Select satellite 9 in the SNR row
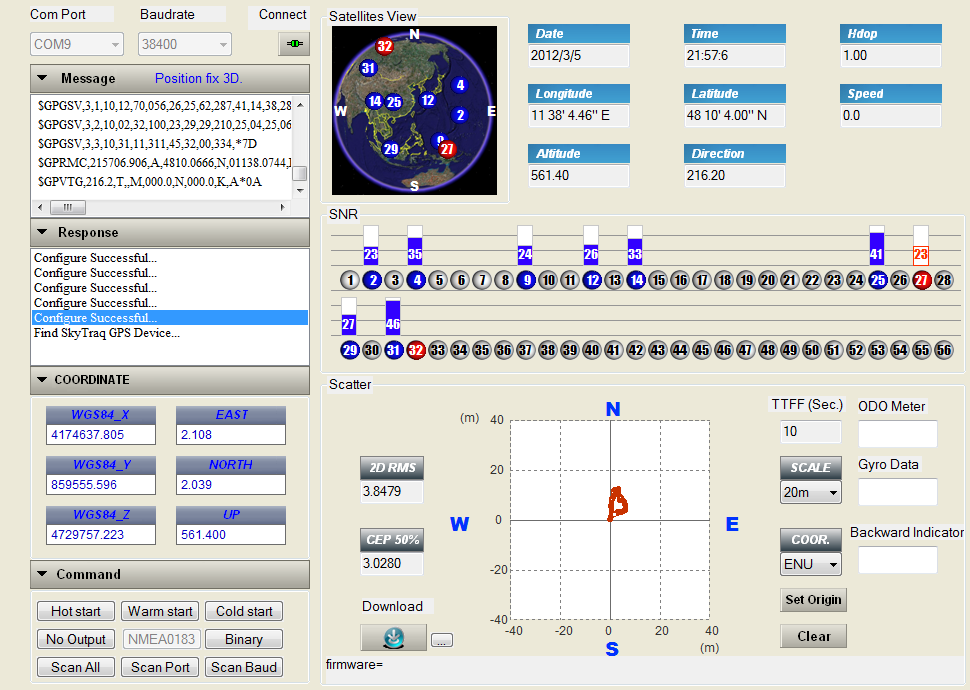 tap(526, 280)
